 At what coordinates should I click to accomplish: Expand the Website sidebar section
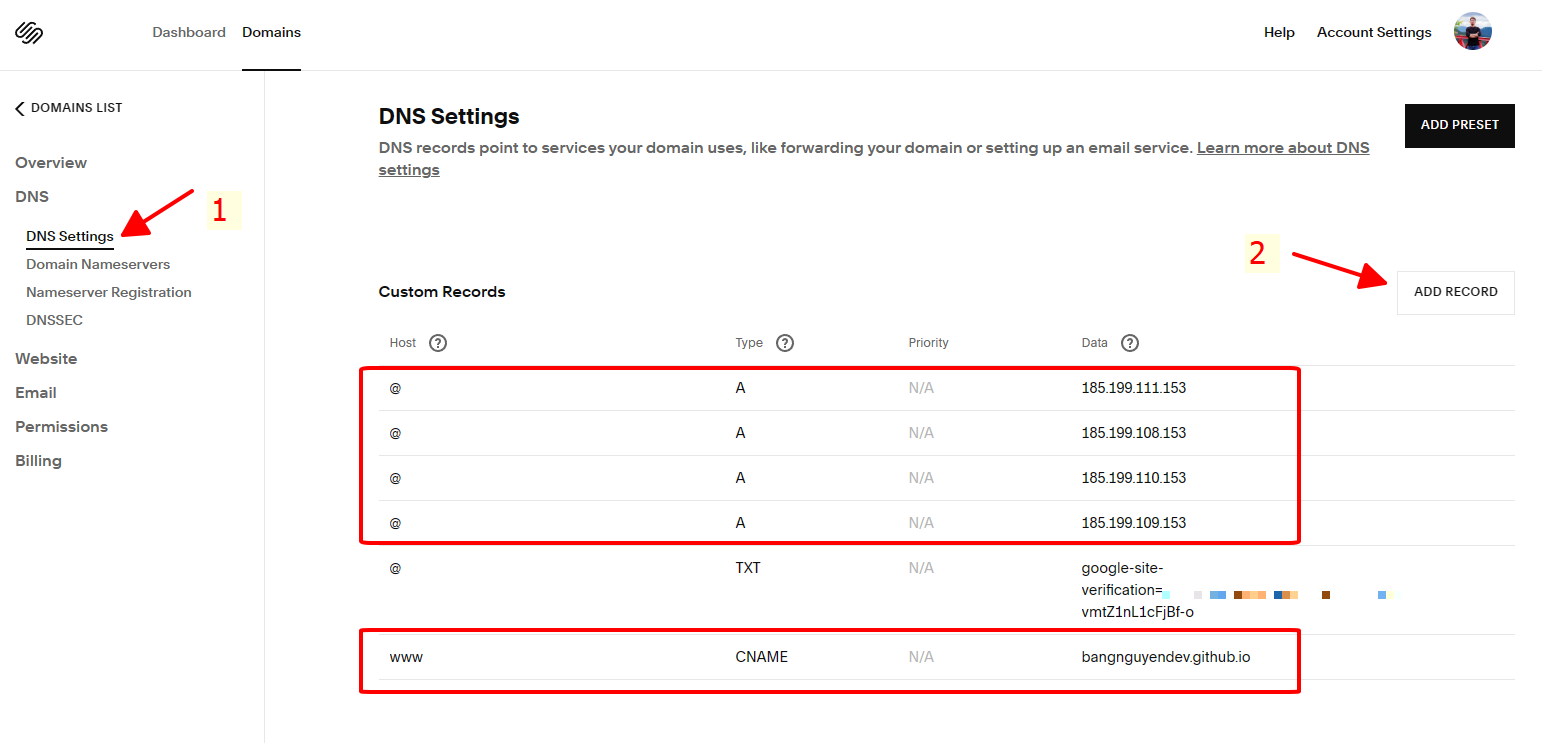(46, 359)
